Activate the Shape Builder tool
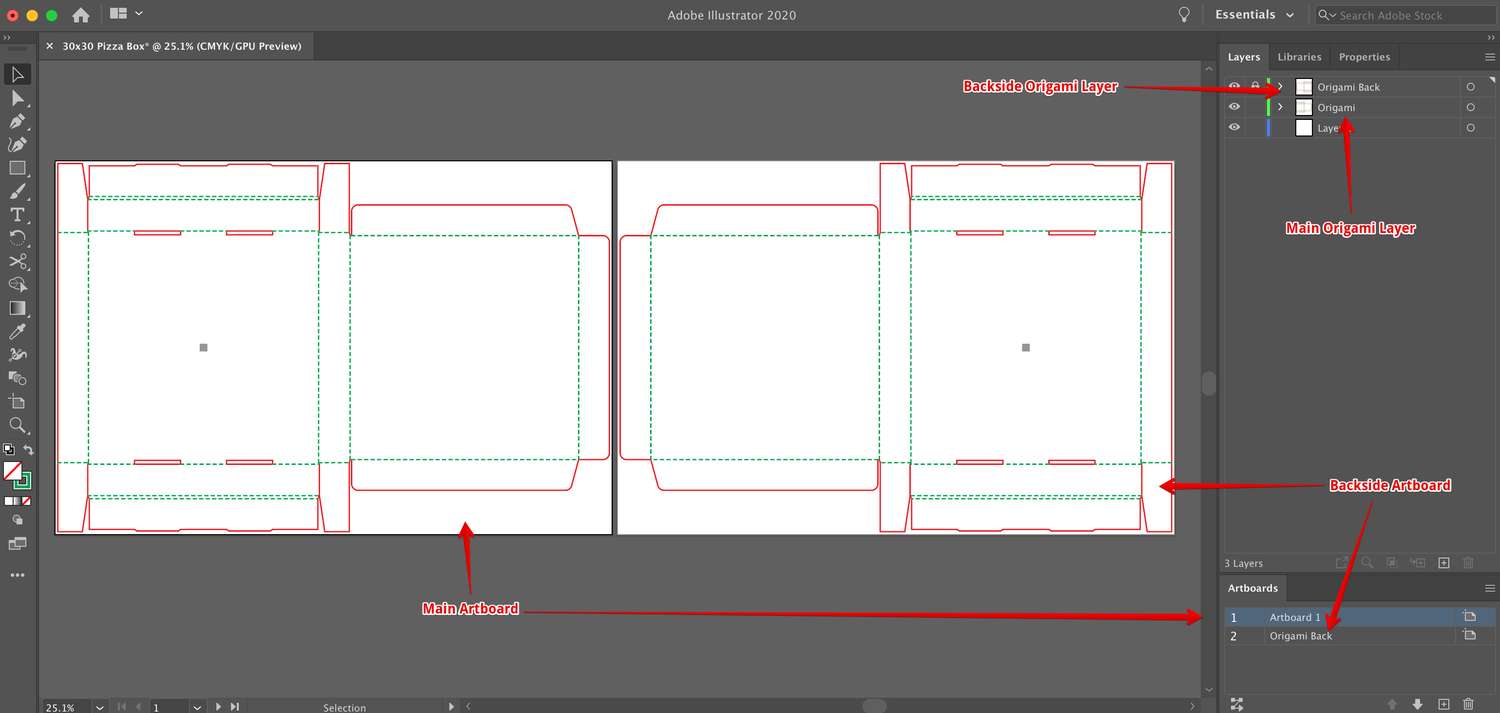The width and height of the screenshot is (1500, 713). tap(17, 285)
